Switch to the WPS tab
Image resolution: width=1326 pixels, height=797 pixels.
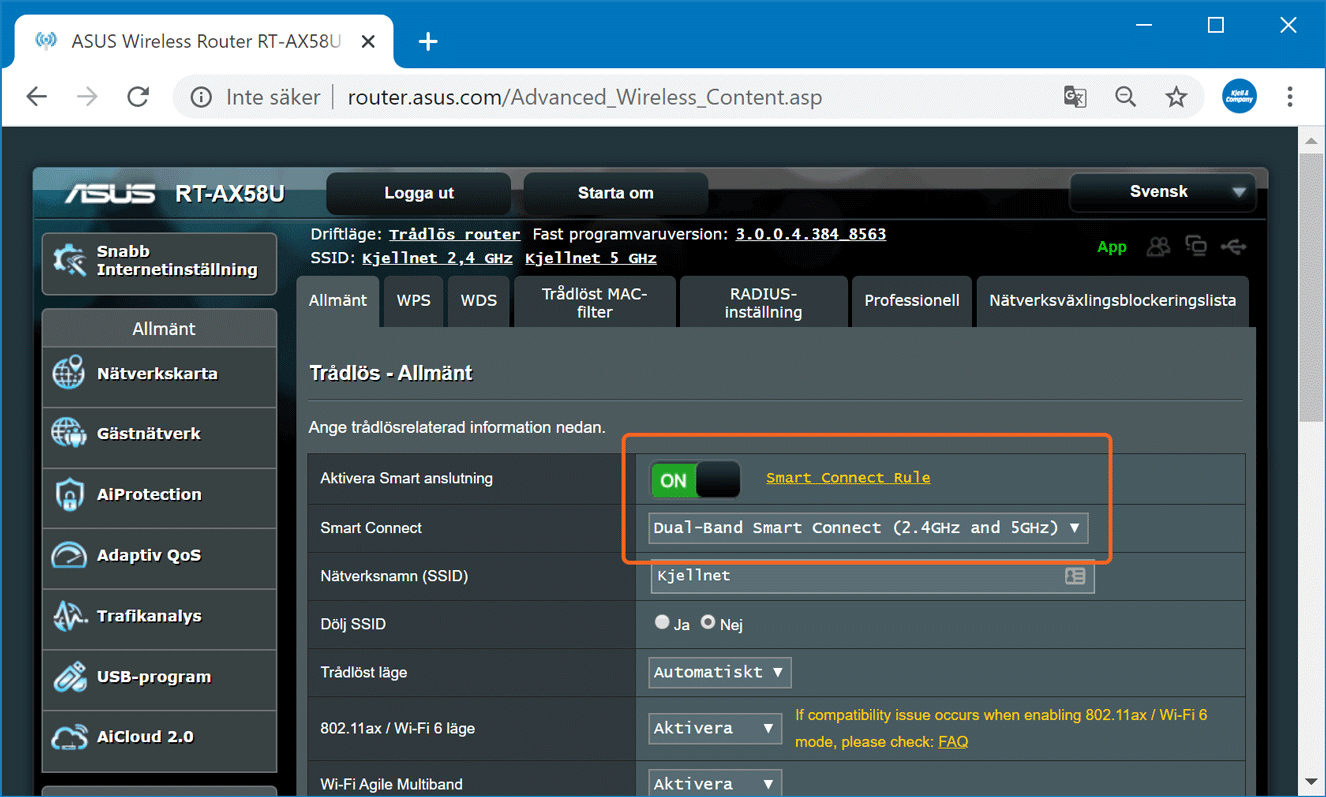[x=413, y=301]
